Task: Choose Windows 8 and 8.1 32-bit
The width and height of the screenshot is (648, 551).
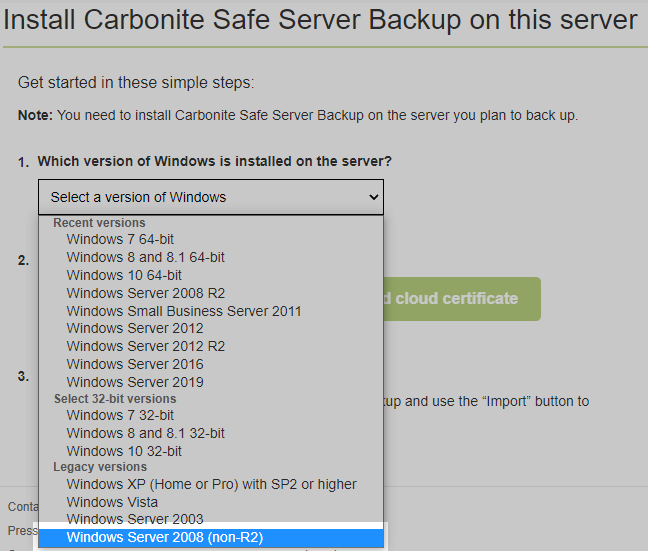Action: 145,433
